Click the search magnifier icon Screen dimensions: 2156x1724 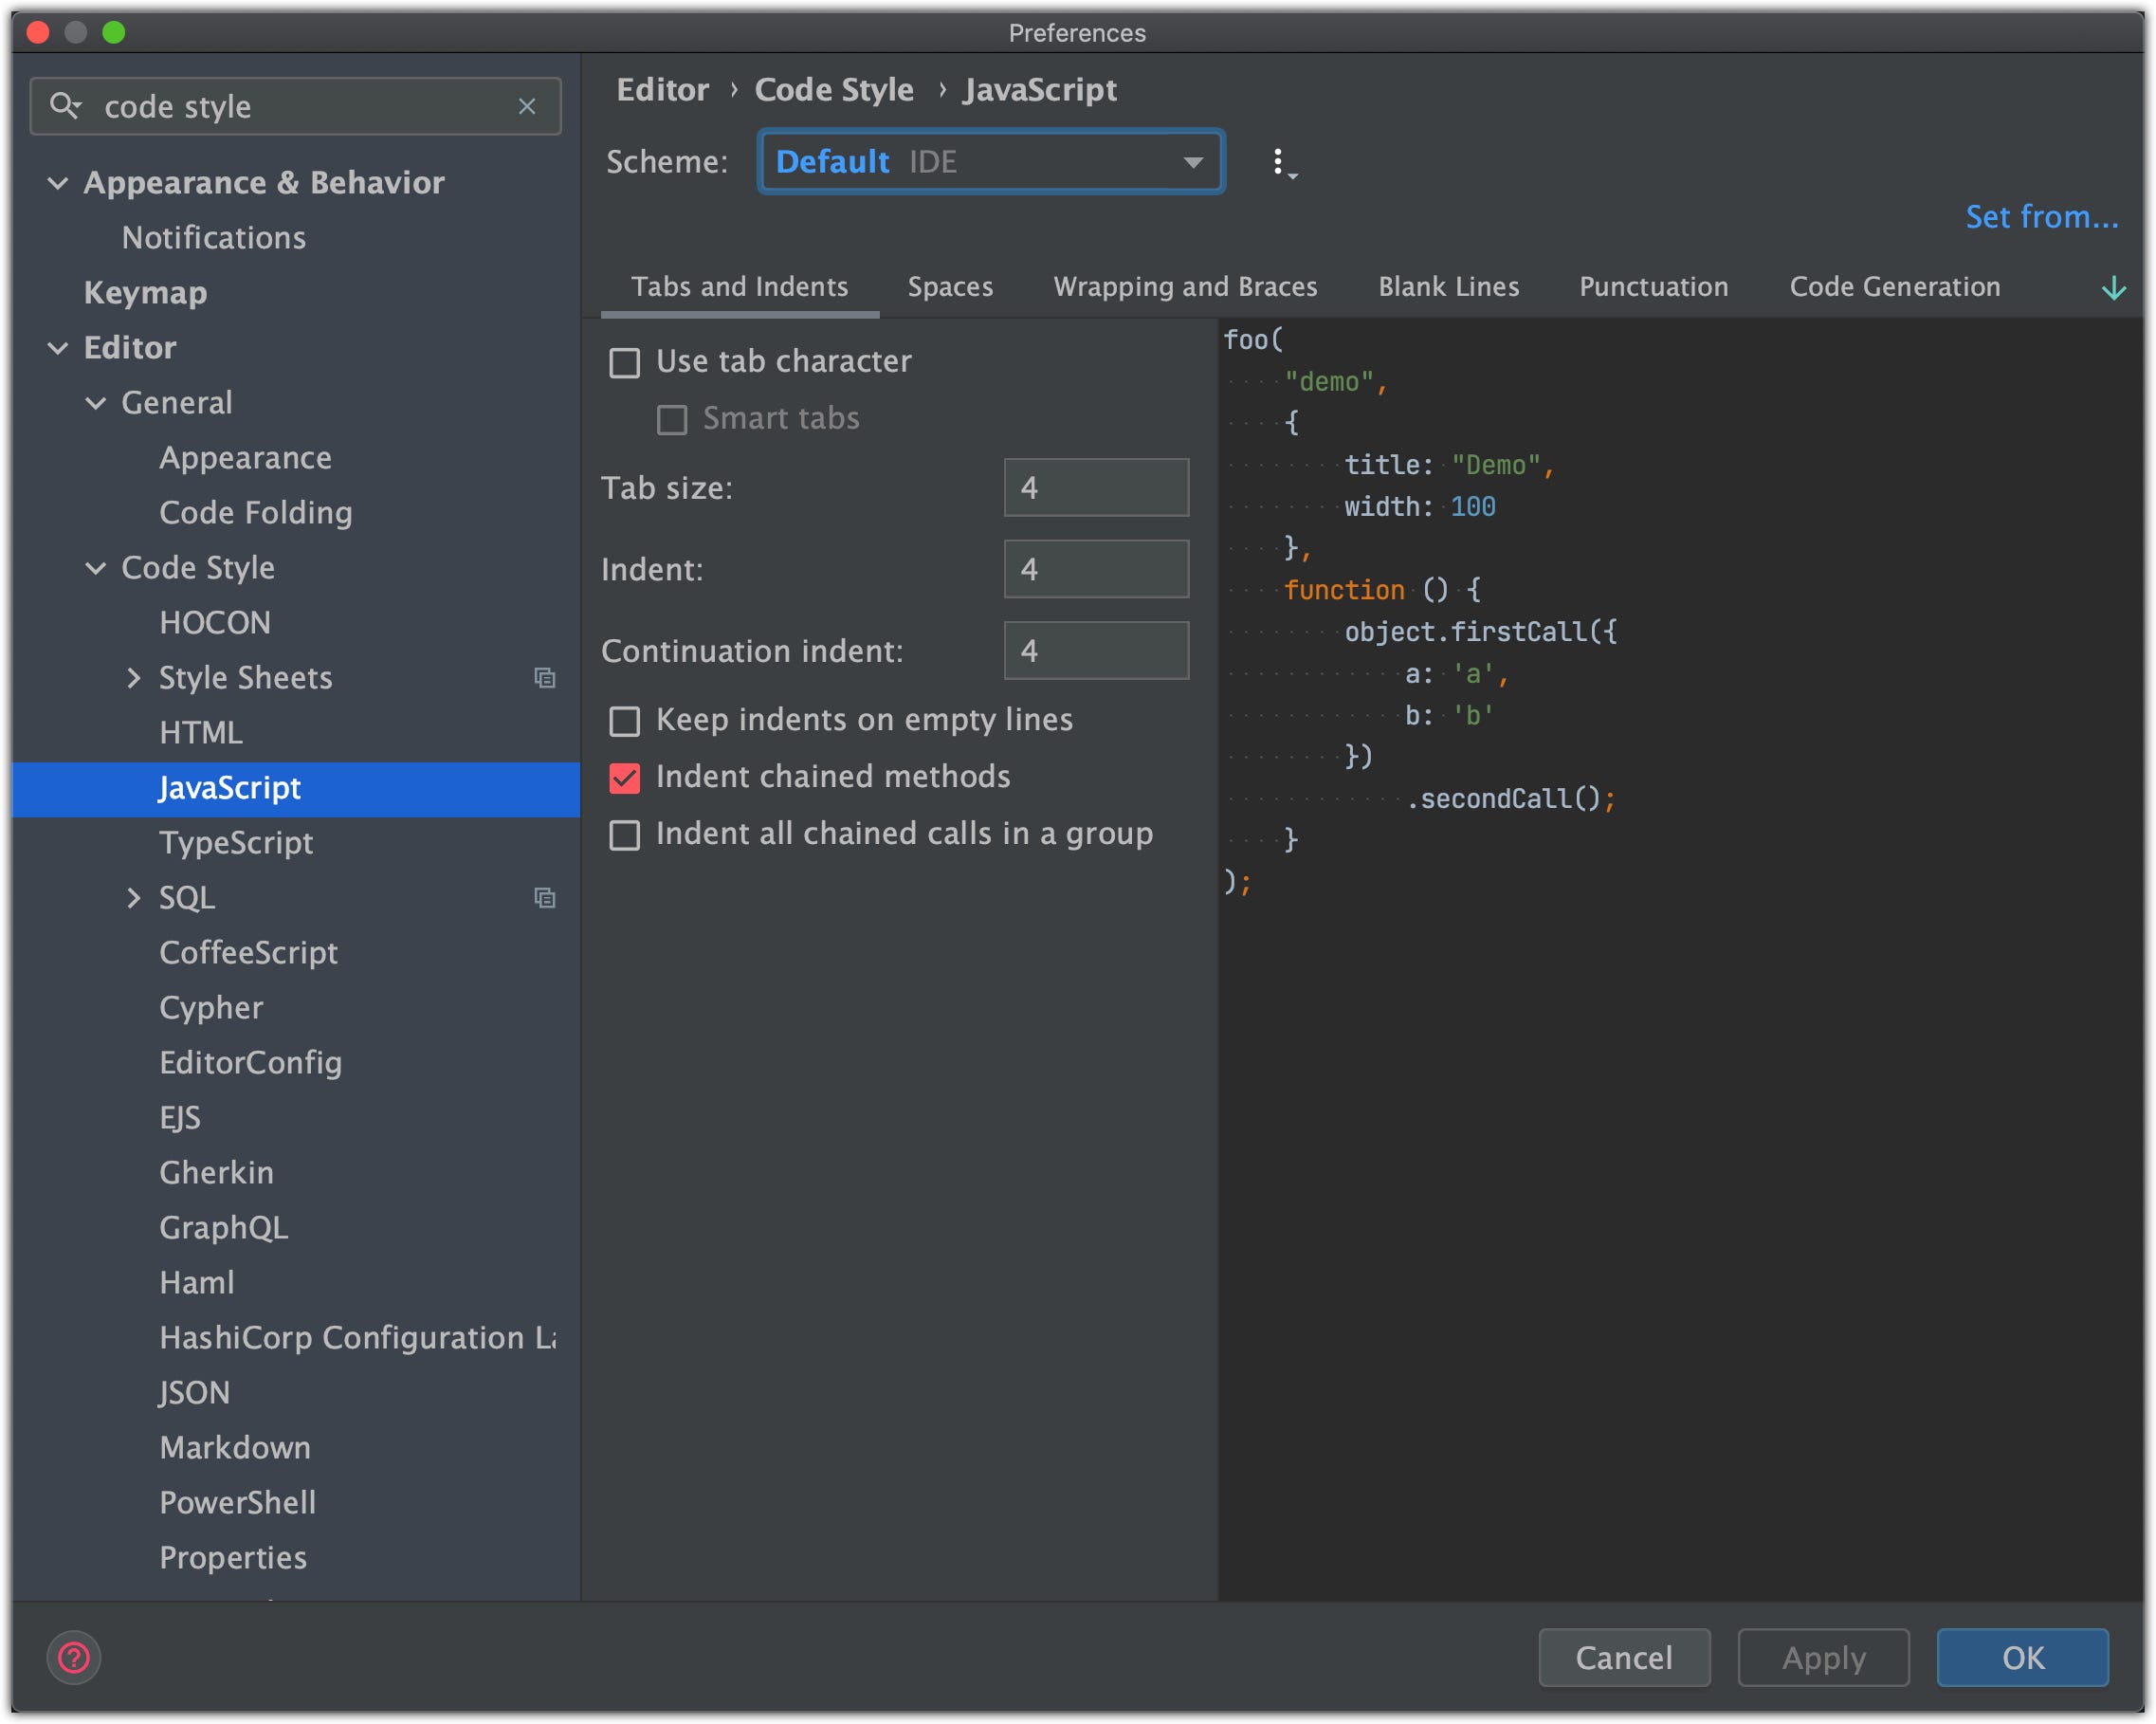65,106
